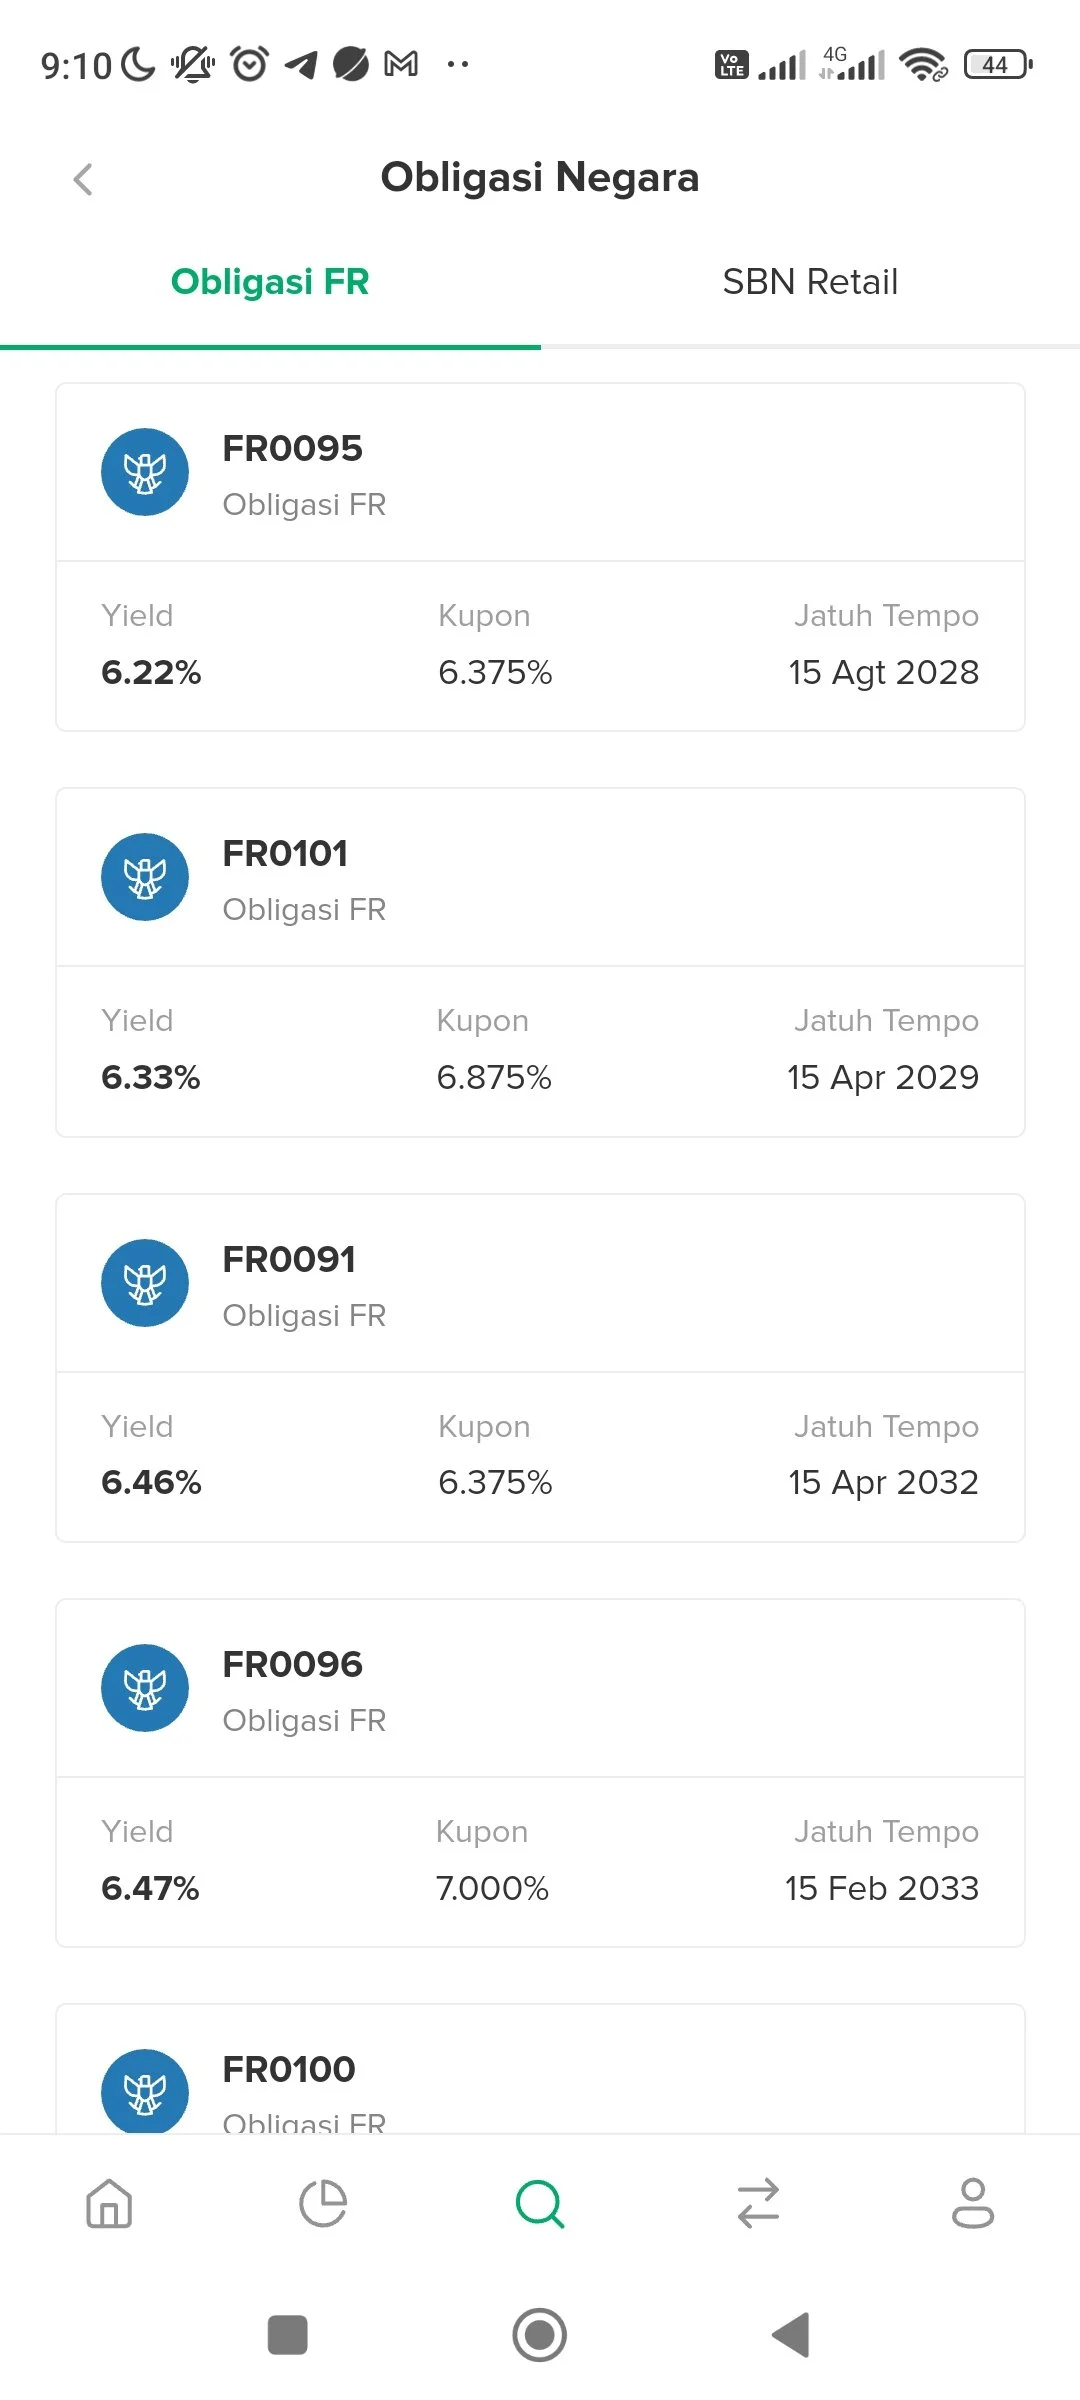The width and height of the screenshot is (1080, 2400).
Task: Open the transactions arrows icon
Action: (758, 2204)
